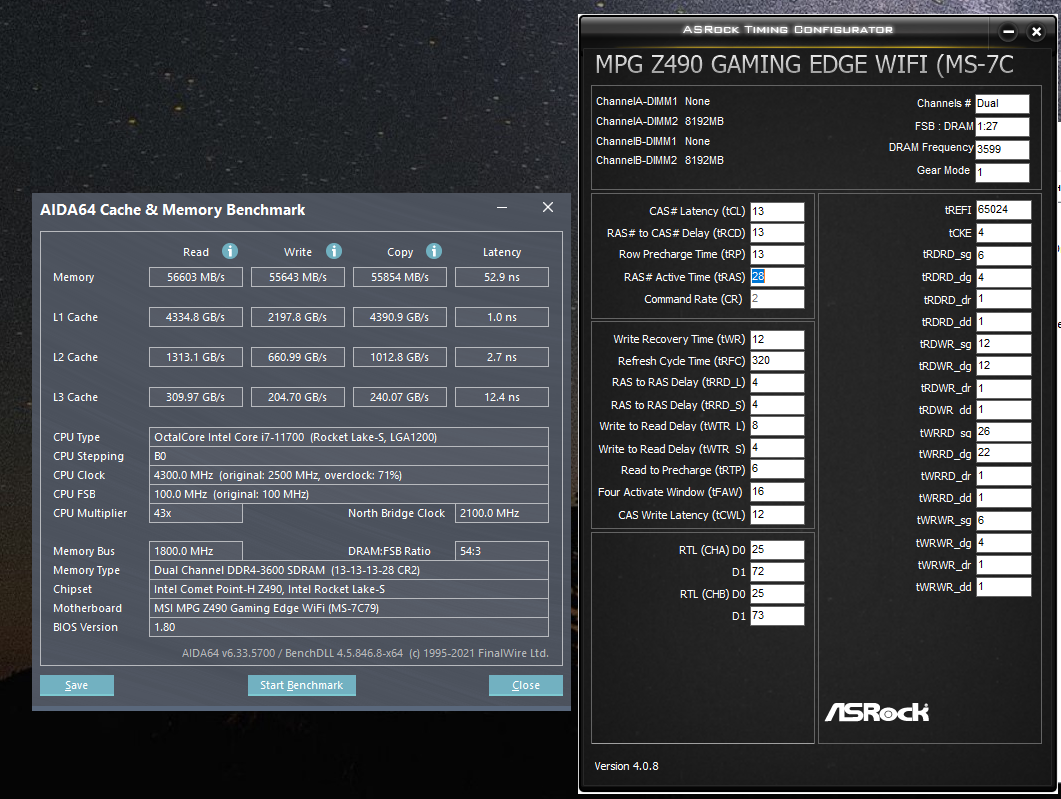Click the Read to Precharge (tRTP) field
1061x799 pixels.
pyautogui.click(x=777, y=470)
